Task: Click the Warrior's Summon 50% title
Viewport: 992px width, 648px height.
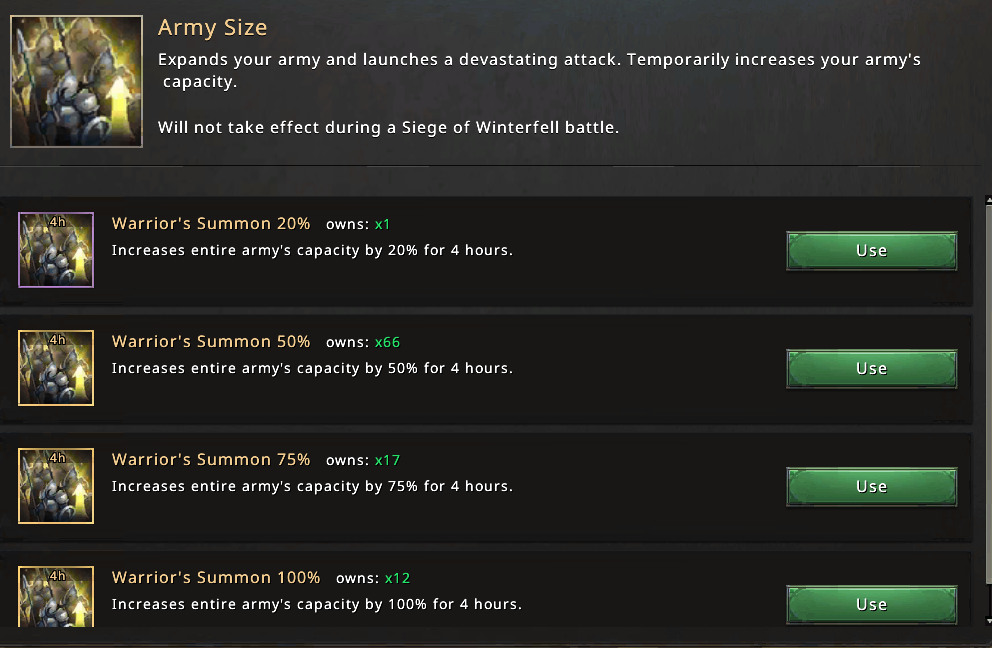Action: pos(211,342)
